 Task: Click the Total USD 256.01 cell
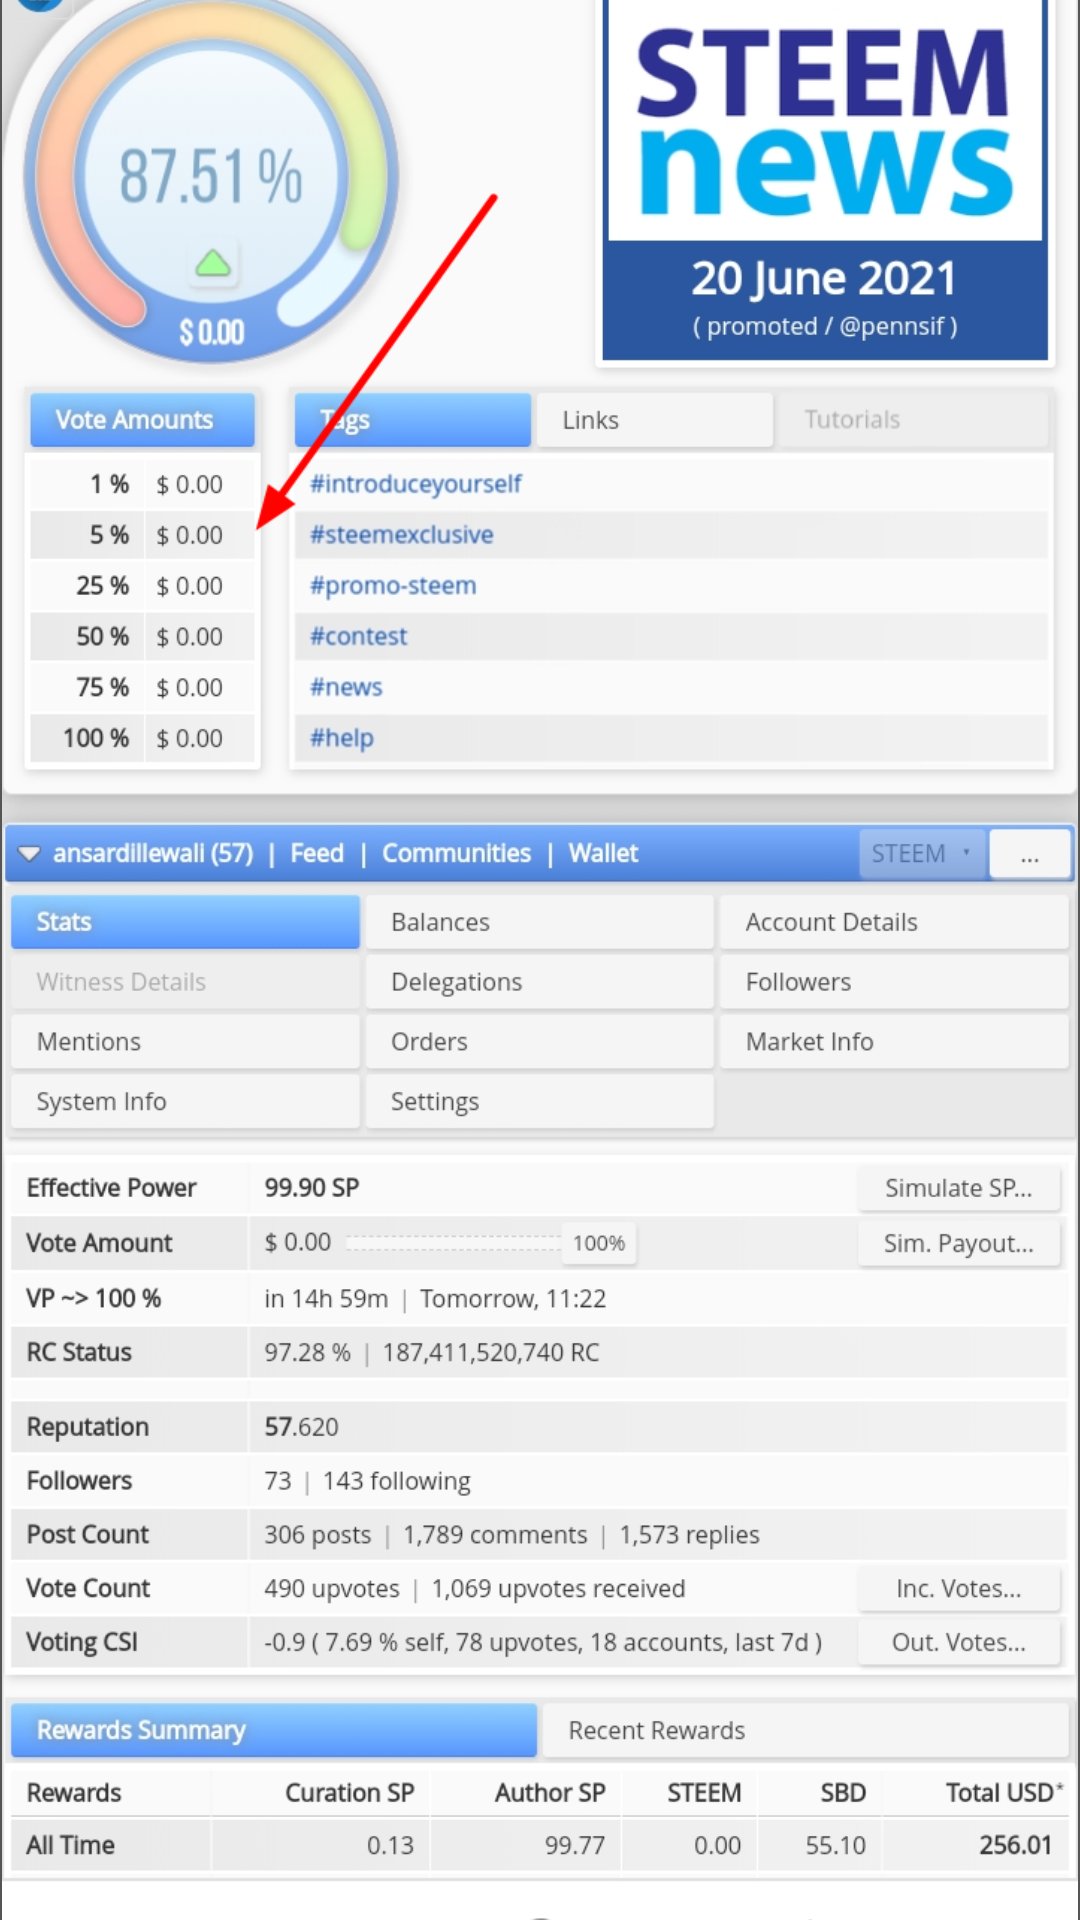(1015, 1846)
